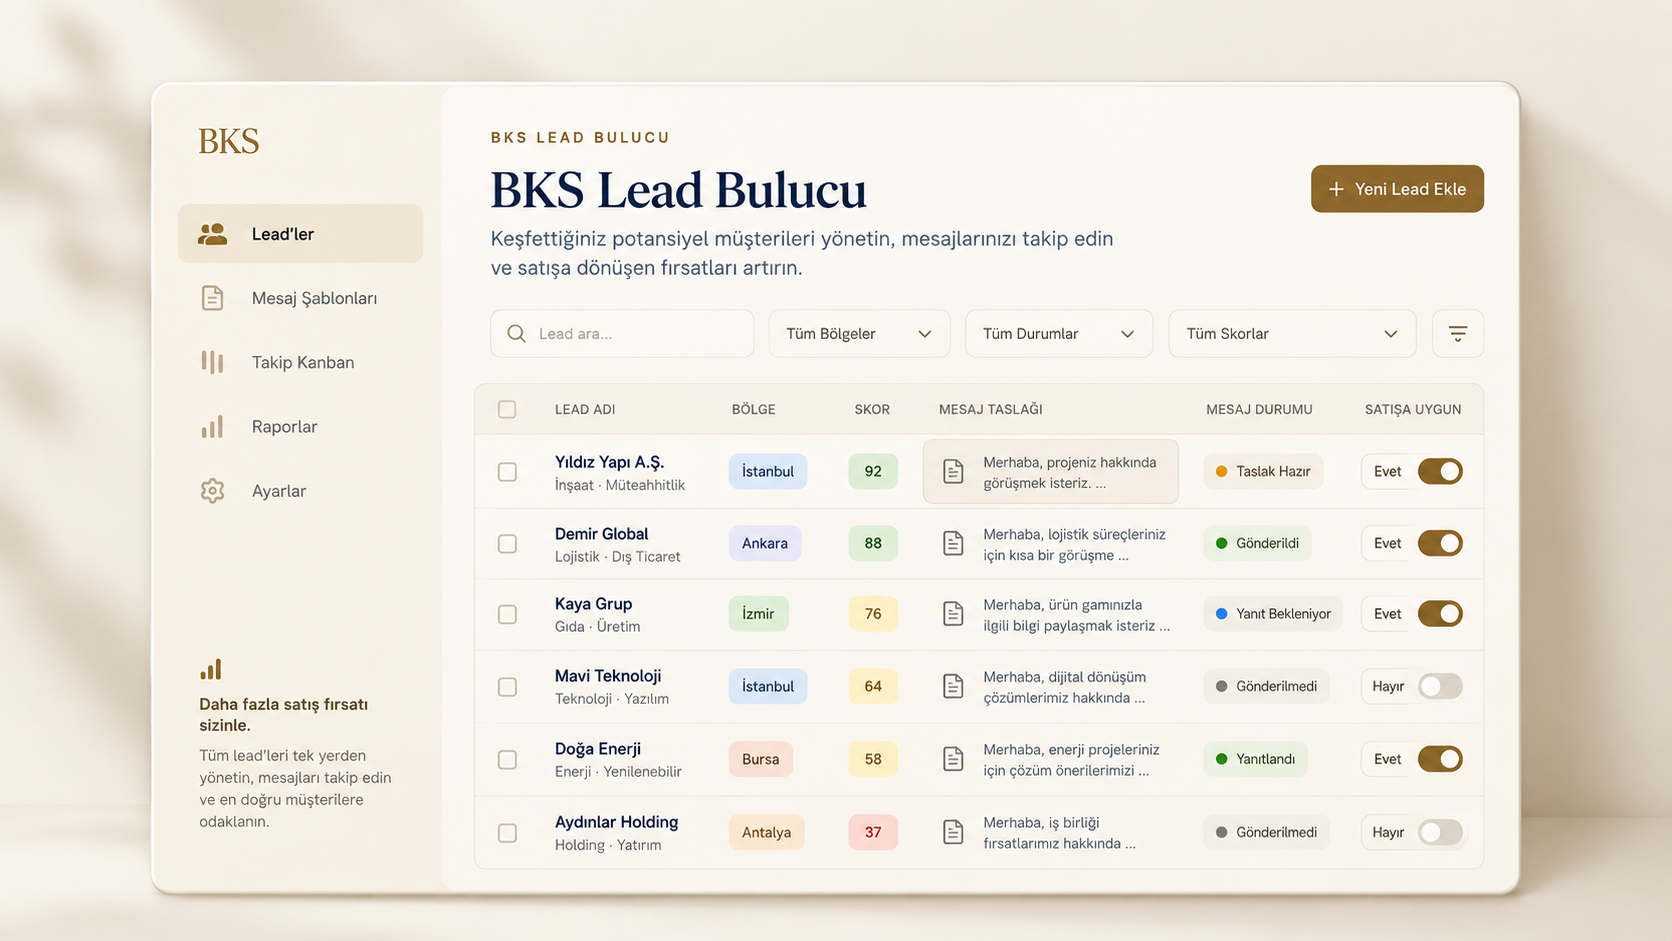
Task: Go to Takip Kanban menu item
Action: pos(300,362)
